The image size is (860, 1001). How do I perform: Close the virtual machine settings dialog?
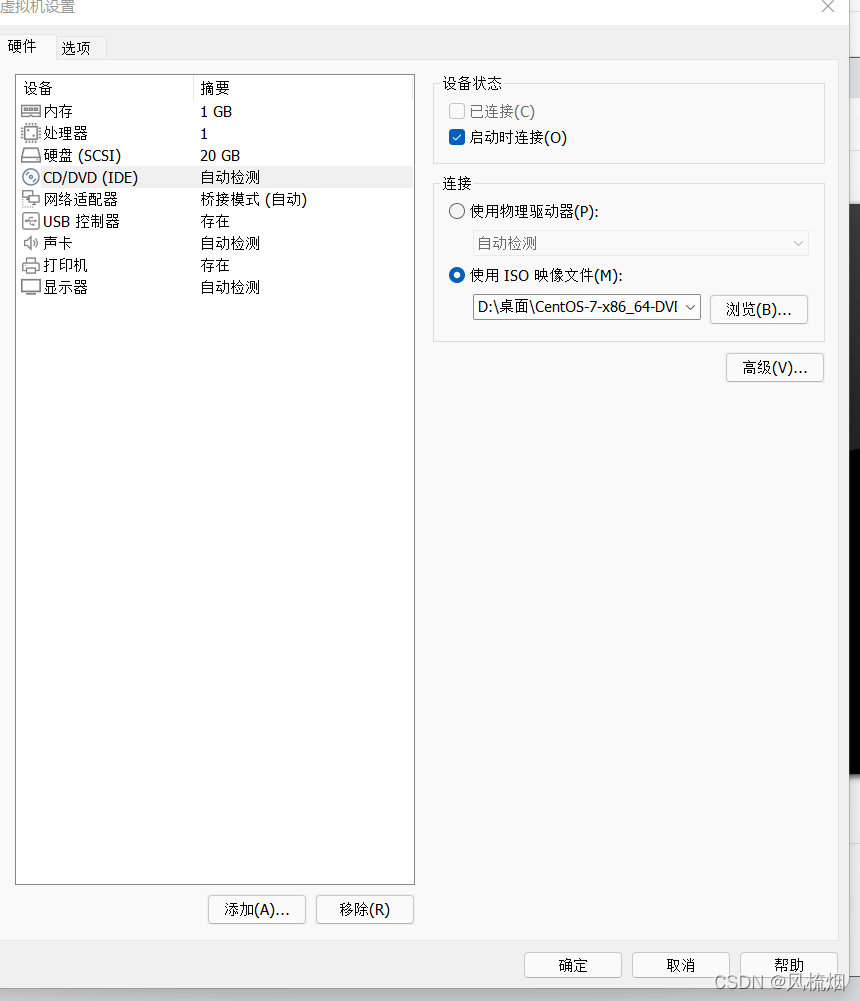(x=828, y=6)
